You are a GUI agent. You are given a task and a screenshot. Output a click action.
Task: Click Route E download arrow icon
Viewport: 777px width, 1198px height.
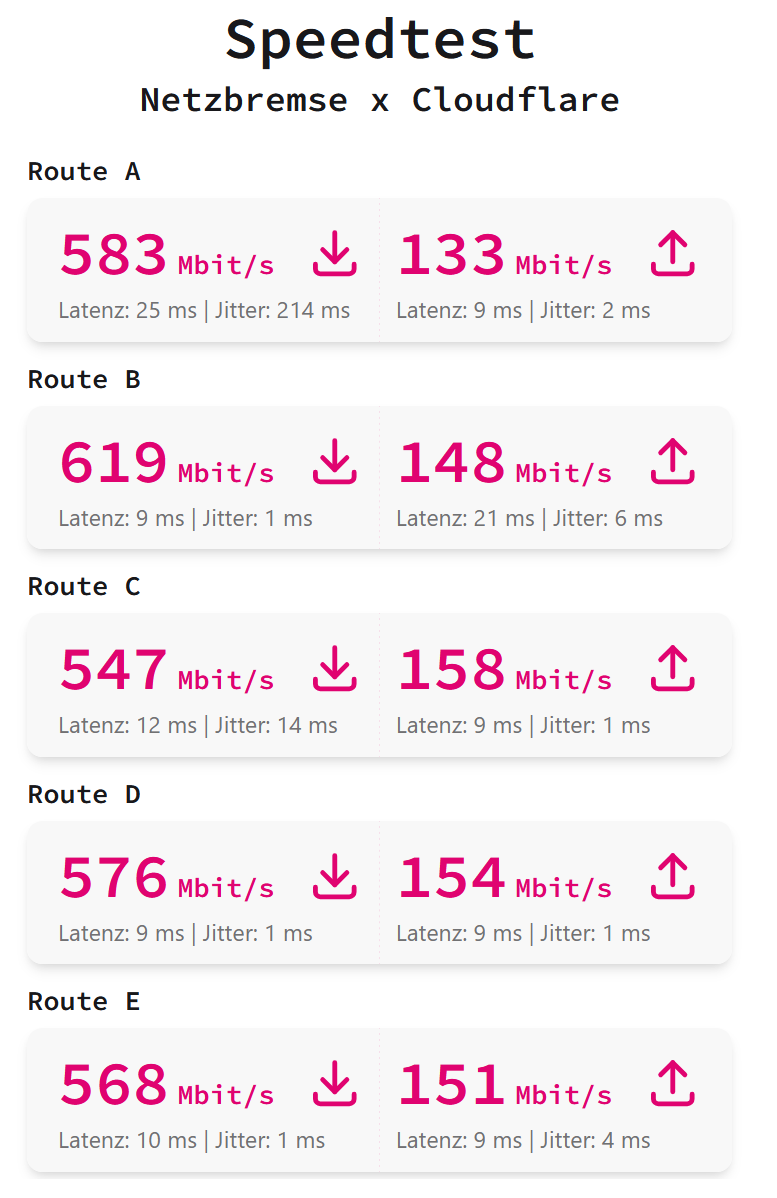coord(335,1083)
